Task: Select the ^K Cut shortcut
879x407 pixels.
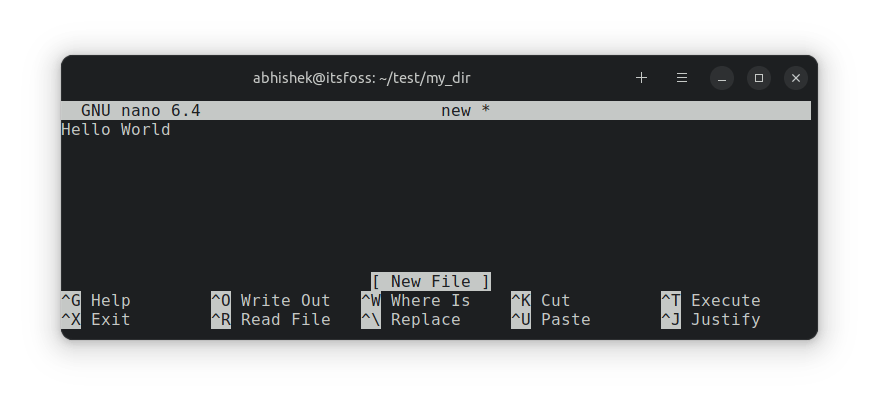Action: coord(540,300)
